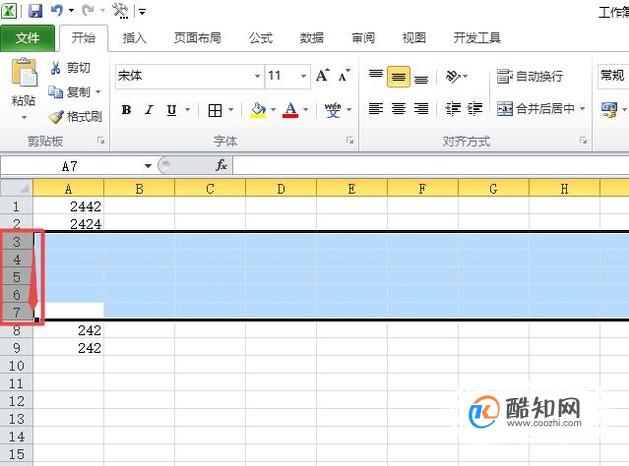Toggle Italic formatting
The image size is (629, 466).
pyautogui.click(x=149, y=109)
